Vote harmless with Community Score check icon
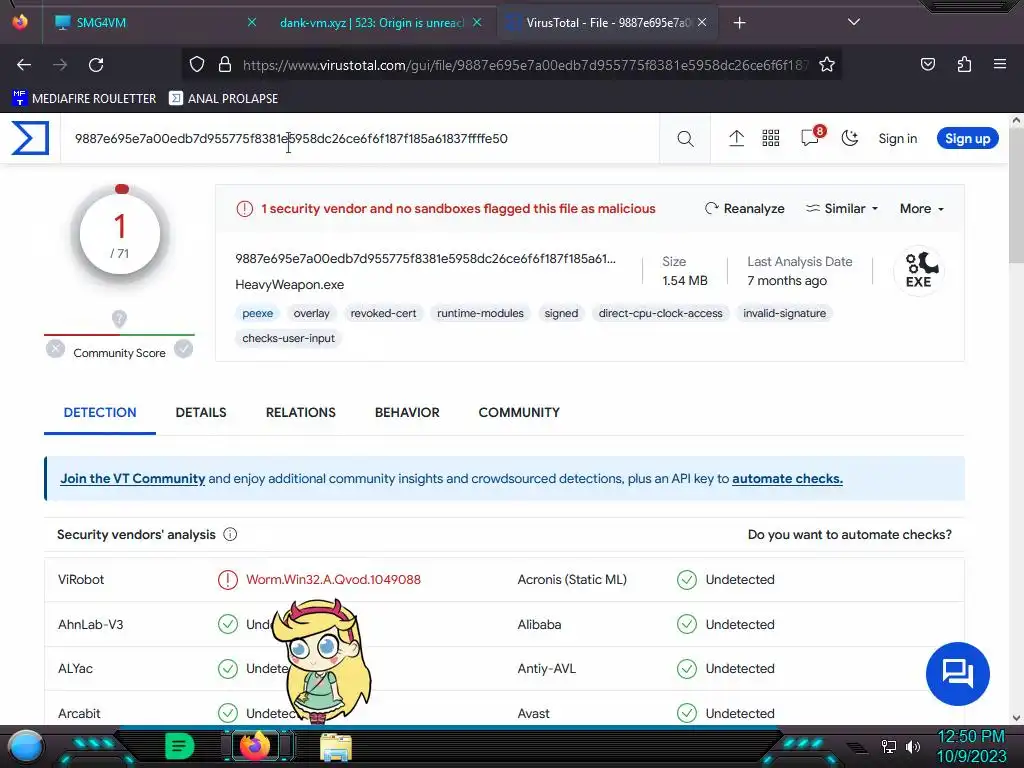This screenshot has height=768, width=1024. 184,349
